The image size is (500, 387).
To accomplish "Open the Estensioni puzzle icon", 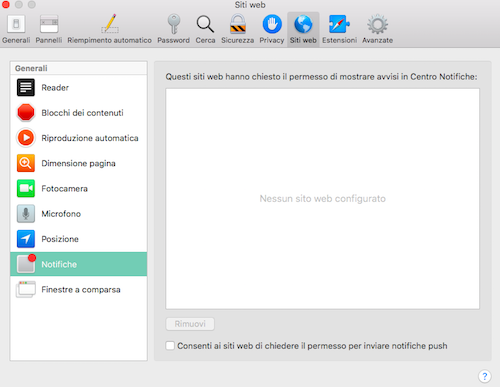I will pos(339,24).
